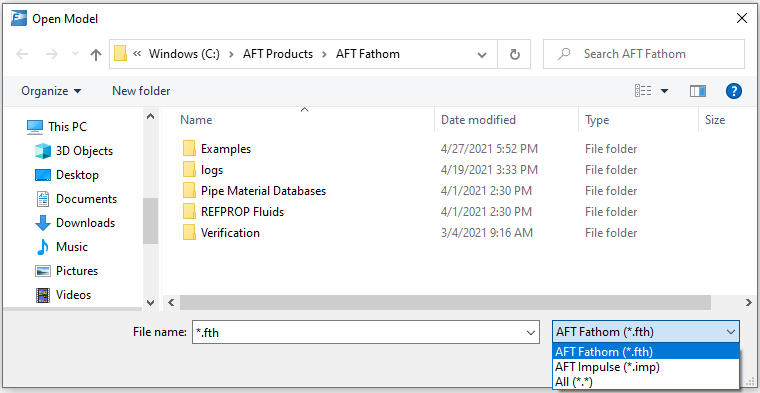Go back with the left arrow
The height and width of the screenshot is (393, 760).
click(x=22, y=54)
